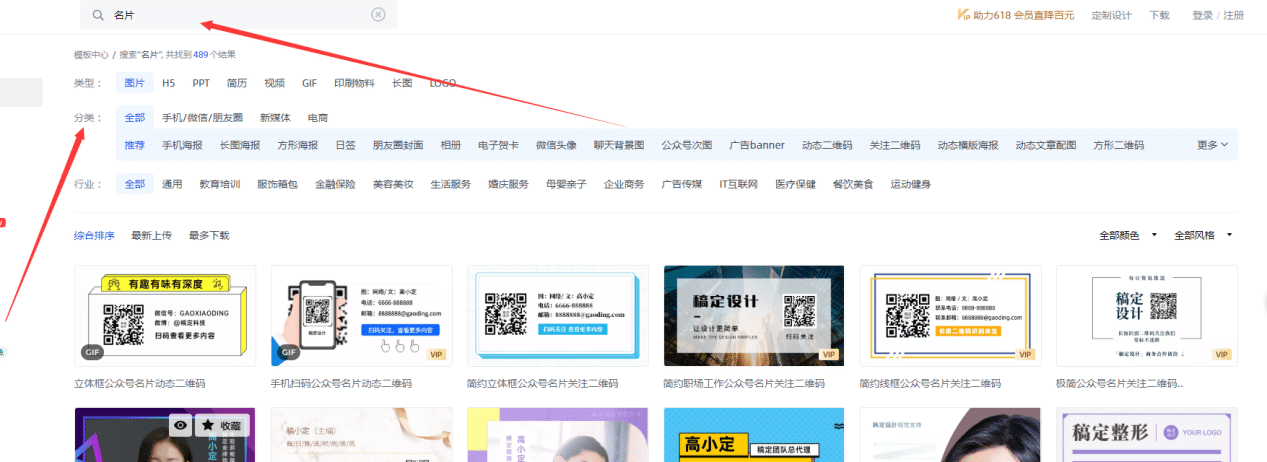Select the 视频 type filter

[274, 83]
